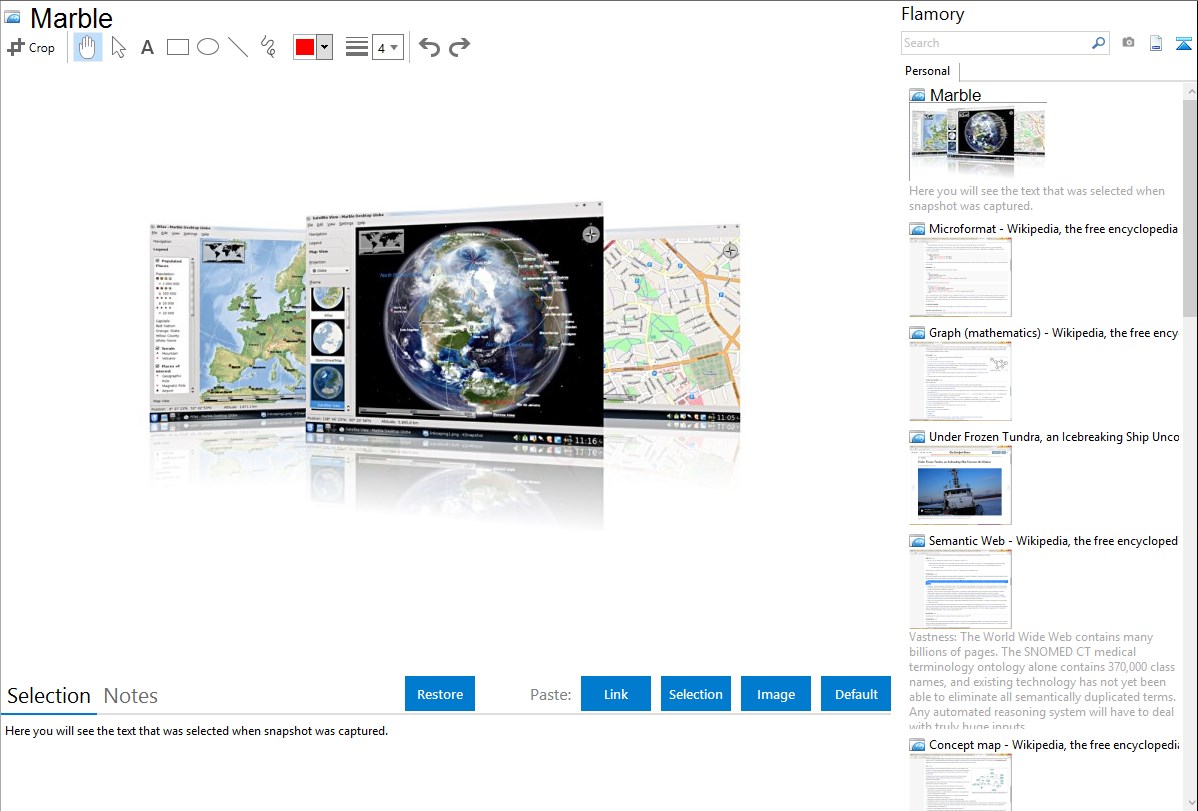Image resolution: width=1198 pixels, height=811 pixels.
Task: Open the Microformat Wikipedia snapshot thumbnail
Action: pos(960,277)
